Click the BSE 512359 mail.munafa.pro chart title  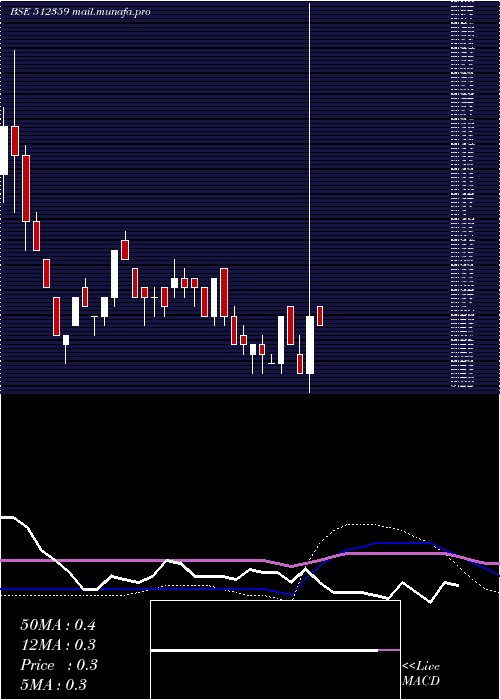(80, 12)
